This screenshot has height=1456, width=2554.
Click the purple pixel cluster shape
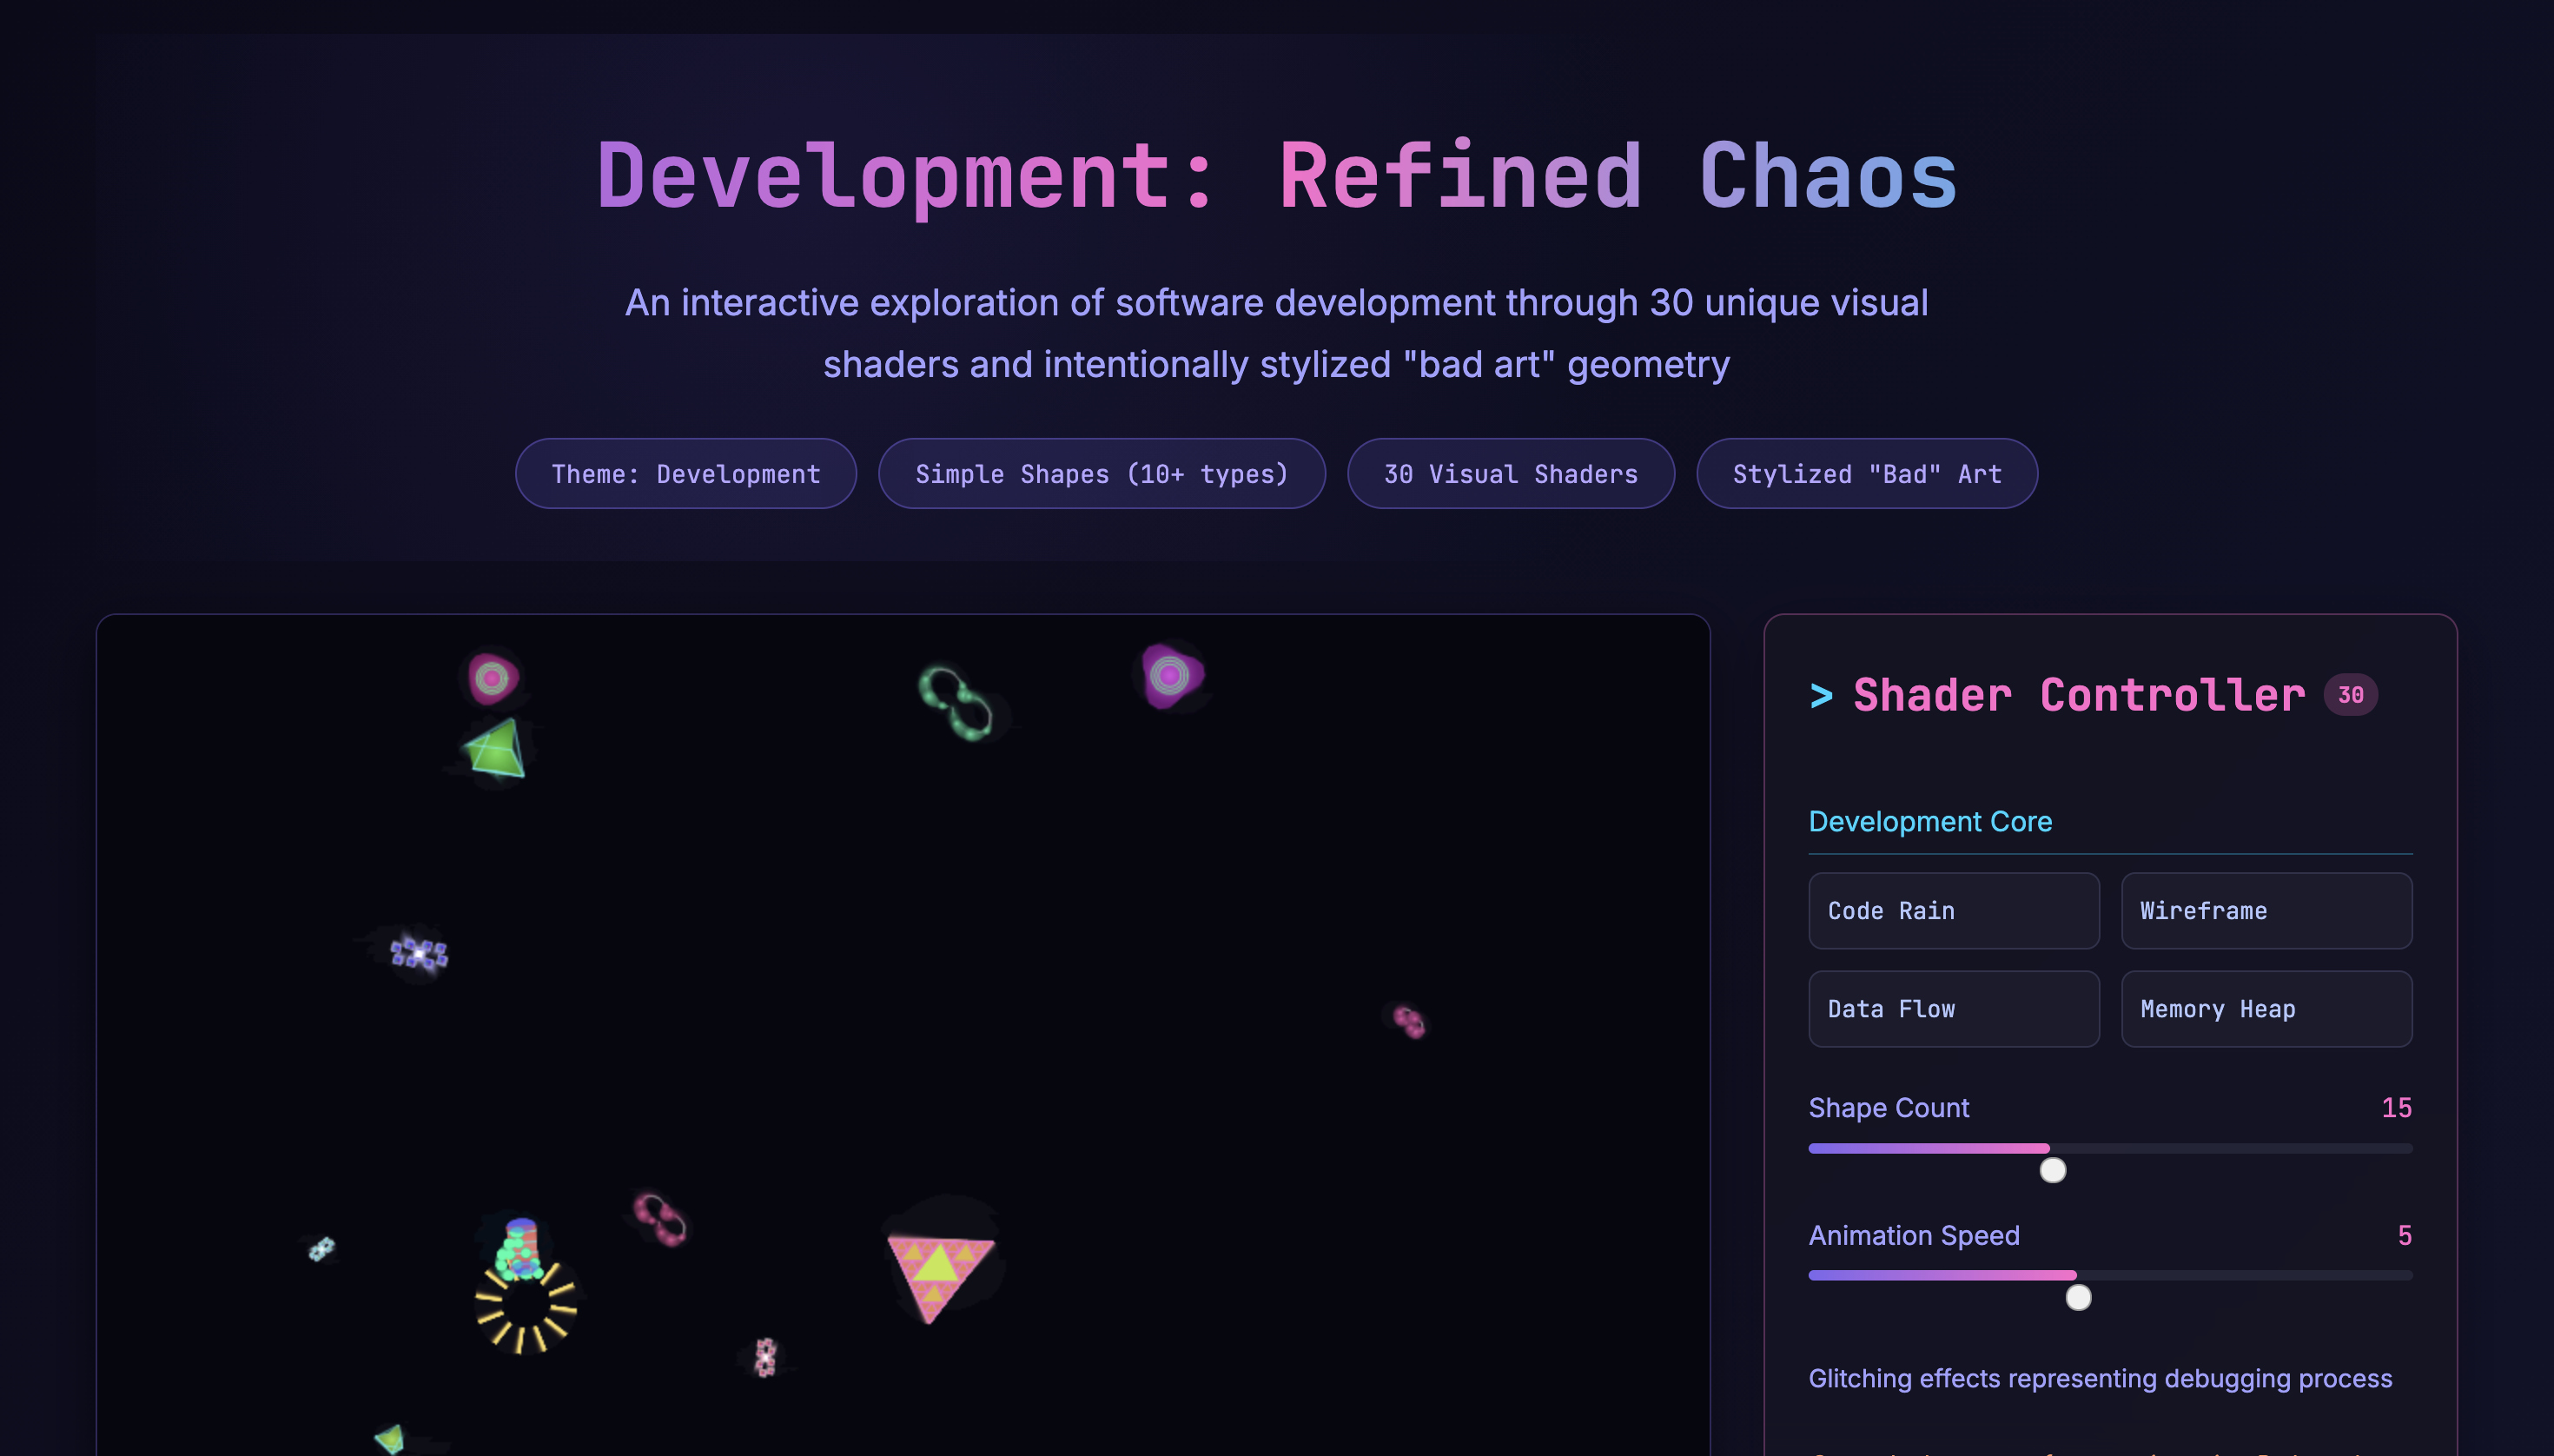419,953
